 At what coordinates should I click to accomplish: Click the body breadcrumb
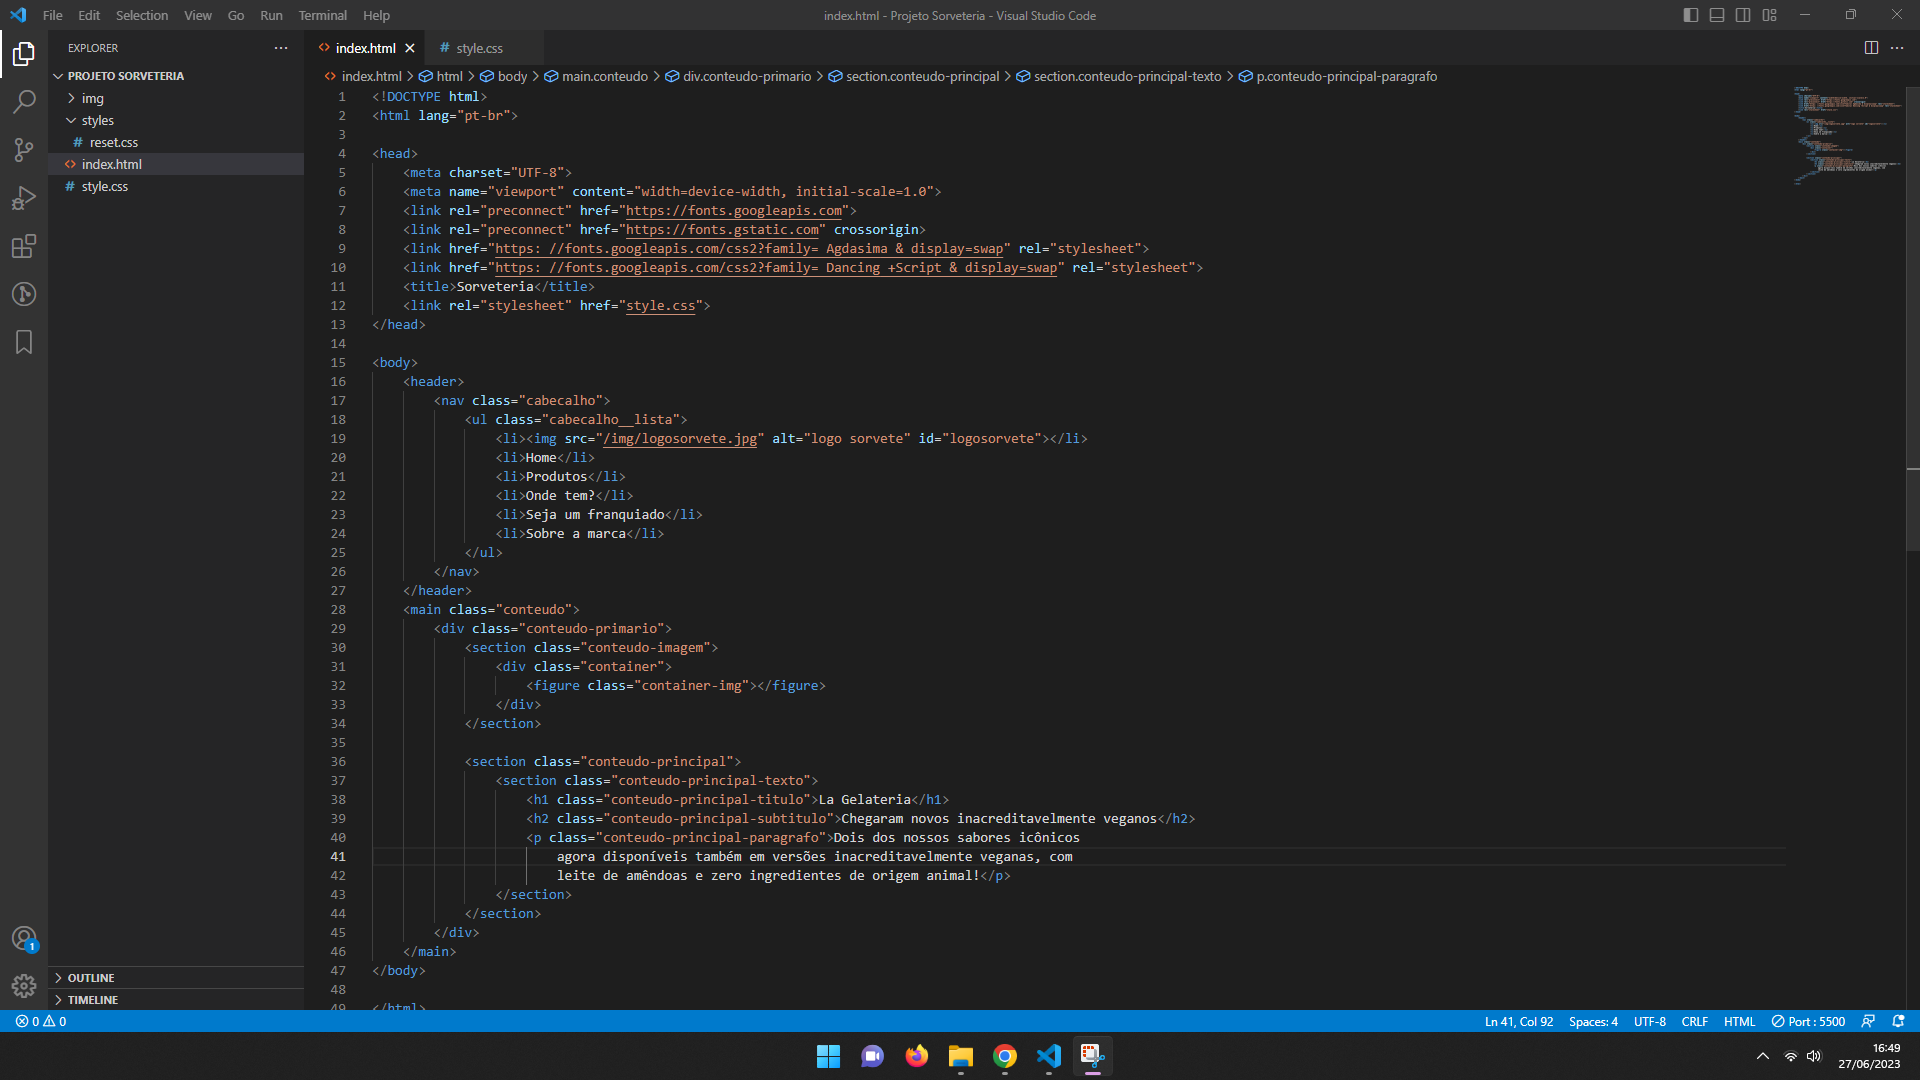pyautogui.click(x=504, y=76)
